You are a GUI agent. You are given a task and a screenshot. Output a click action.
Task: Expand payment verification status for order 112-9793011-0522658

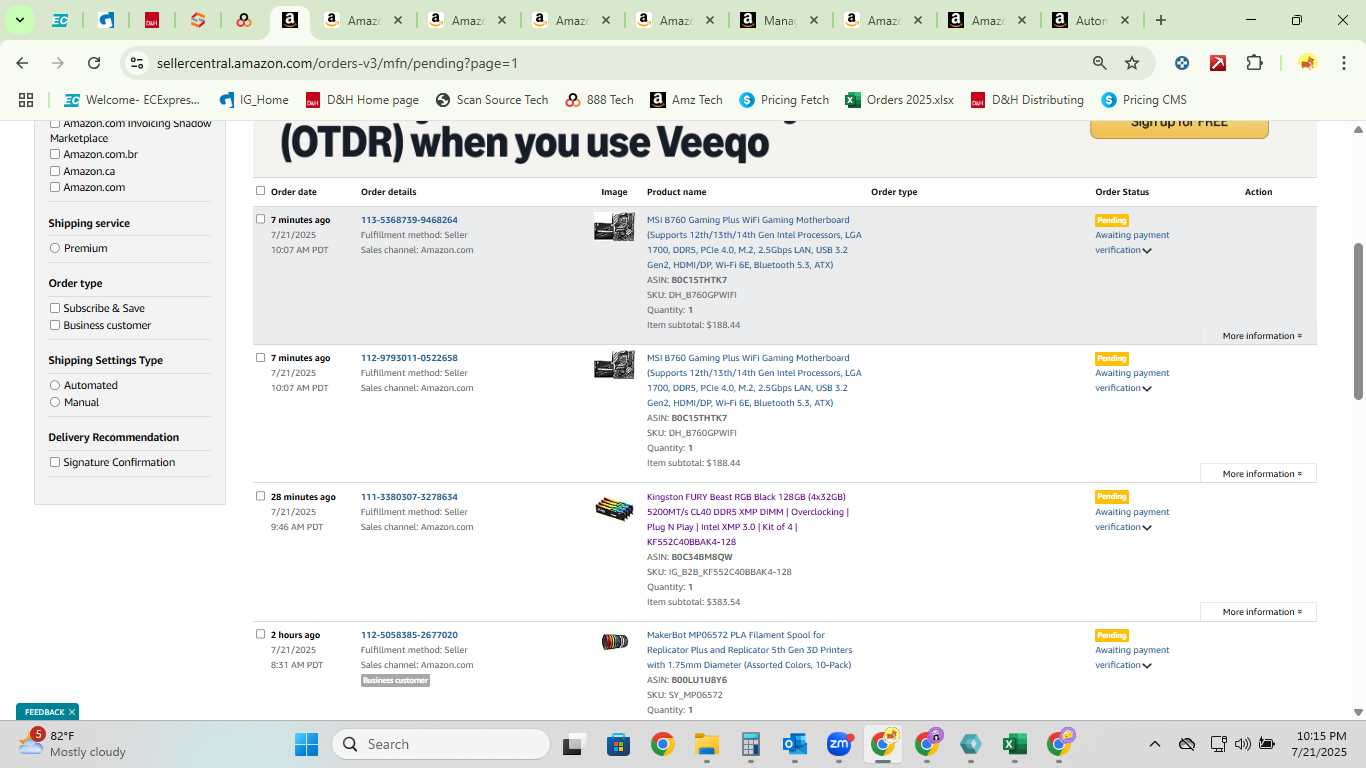tap(1147, 389)
